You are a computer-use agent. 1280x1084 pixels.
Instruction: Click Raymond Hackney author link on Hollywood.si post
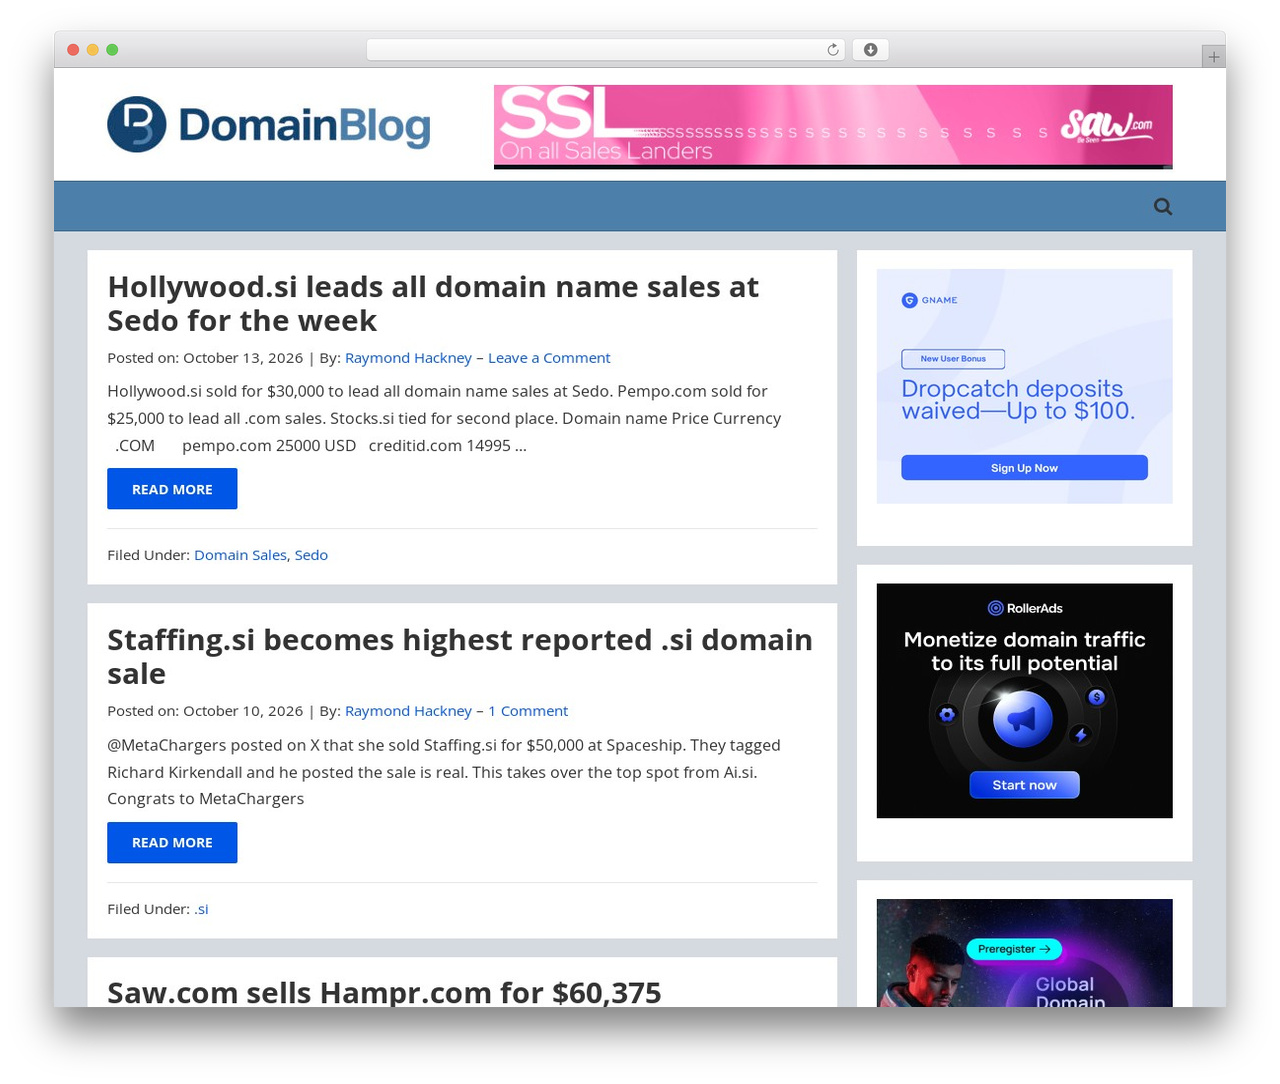coord(408,358)
